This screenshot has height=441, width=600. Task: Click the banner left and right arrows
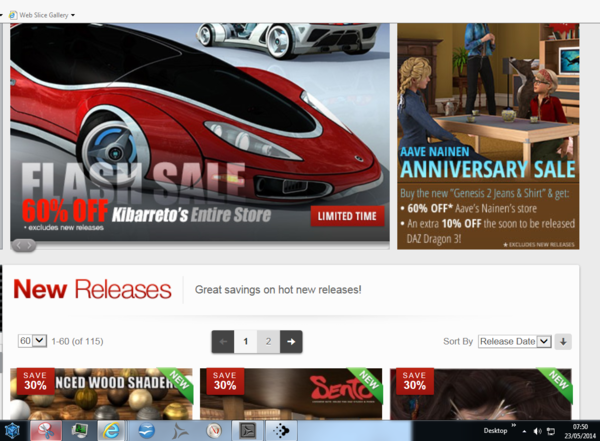pyautogui.click(x=24, y=245)
